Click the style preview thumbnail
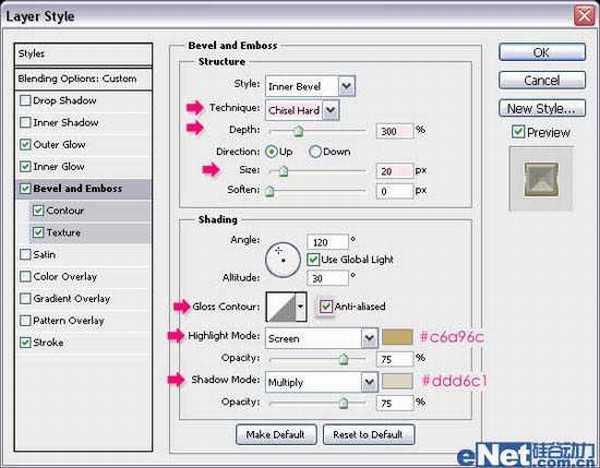Viewport: 600px width, 468px height. 539,181
